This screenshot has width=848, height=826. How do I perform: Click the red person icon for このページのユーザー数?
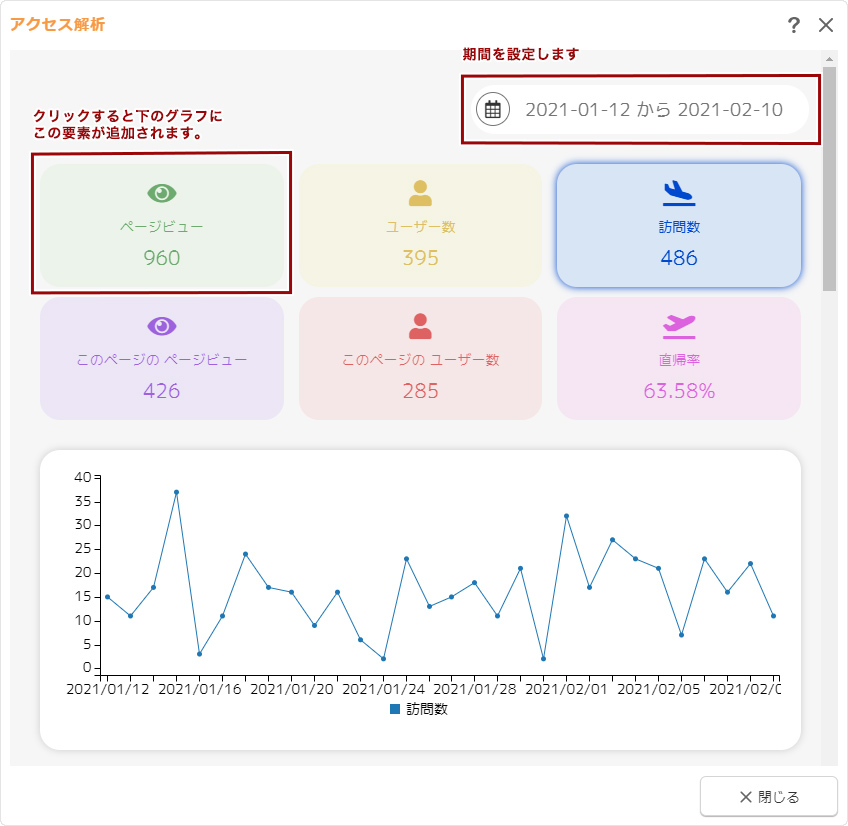click(420, 326)
